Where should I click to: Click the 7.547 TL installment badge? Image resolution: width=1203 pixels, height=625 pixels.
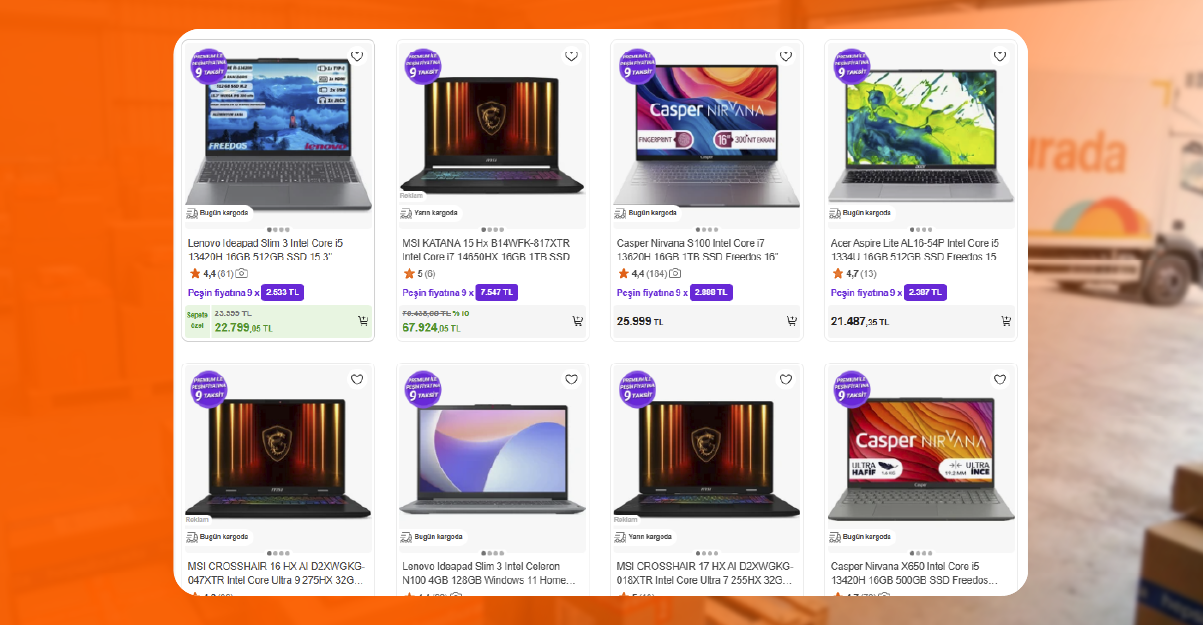pyautogui.click(x=497, y=293)
